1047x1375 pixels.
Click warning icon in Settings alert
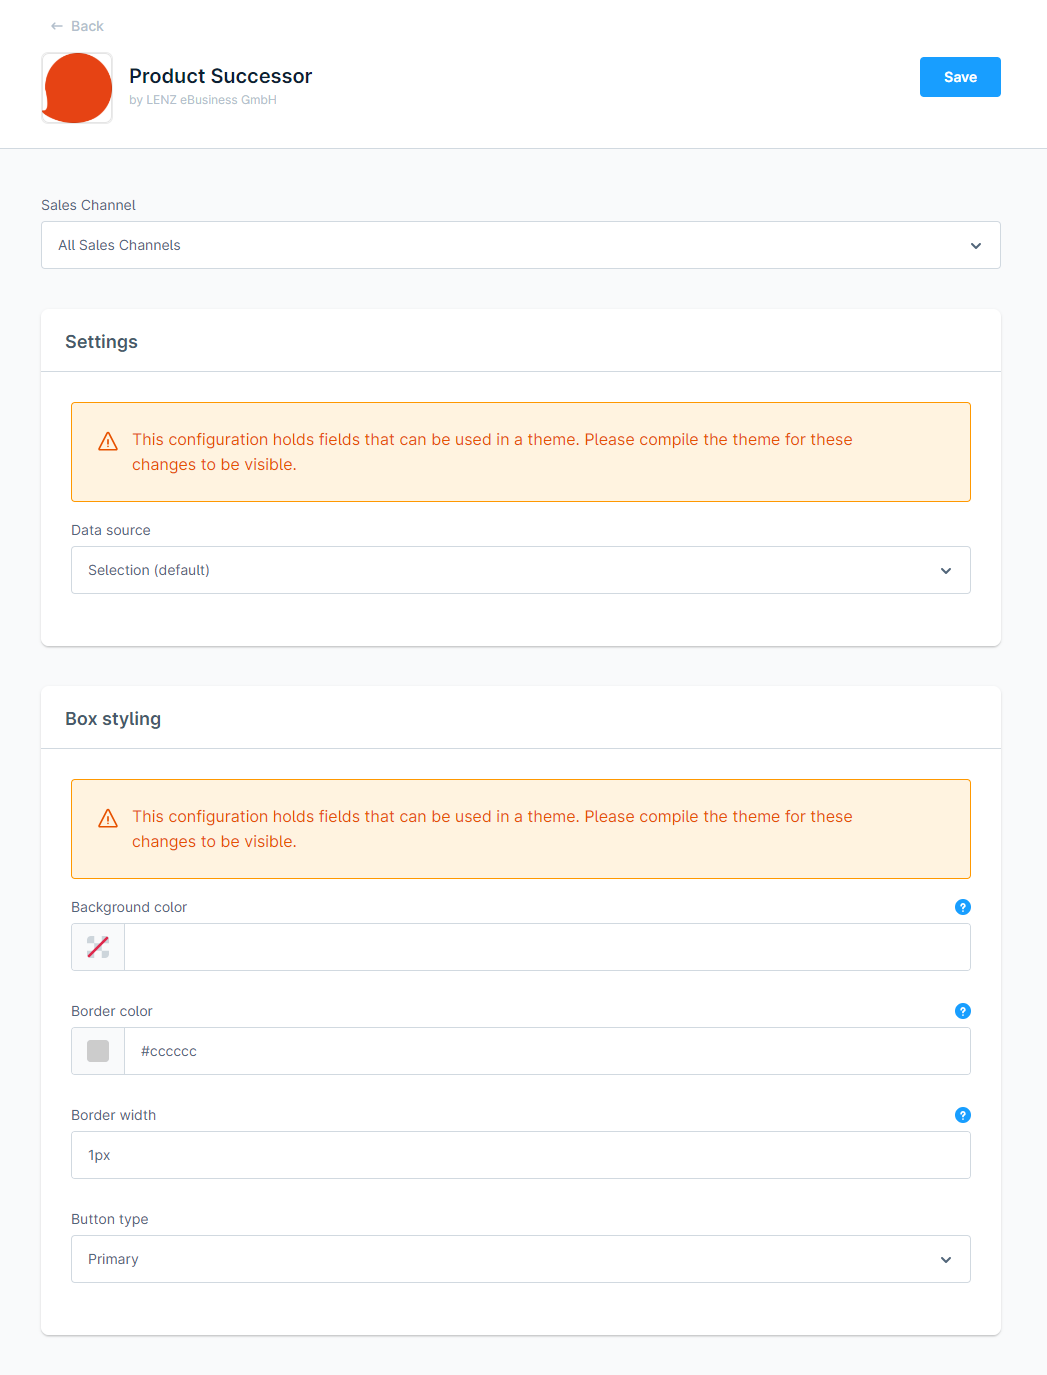tap(108, 441)
